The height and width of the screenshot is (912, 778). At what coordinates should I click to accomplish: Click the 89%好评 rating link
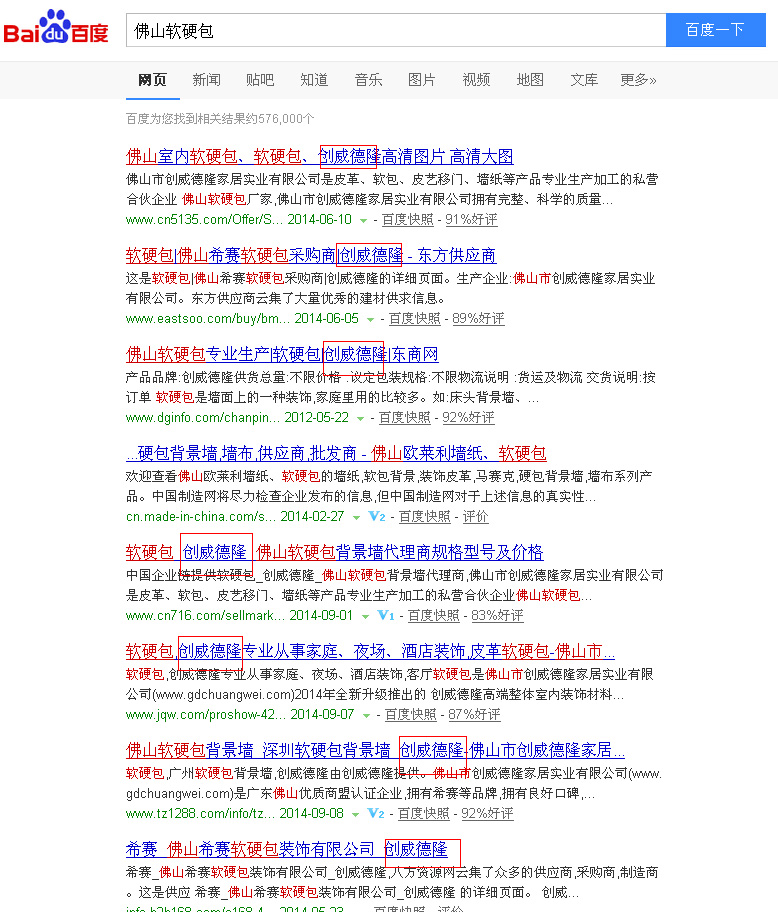point(479,318)
